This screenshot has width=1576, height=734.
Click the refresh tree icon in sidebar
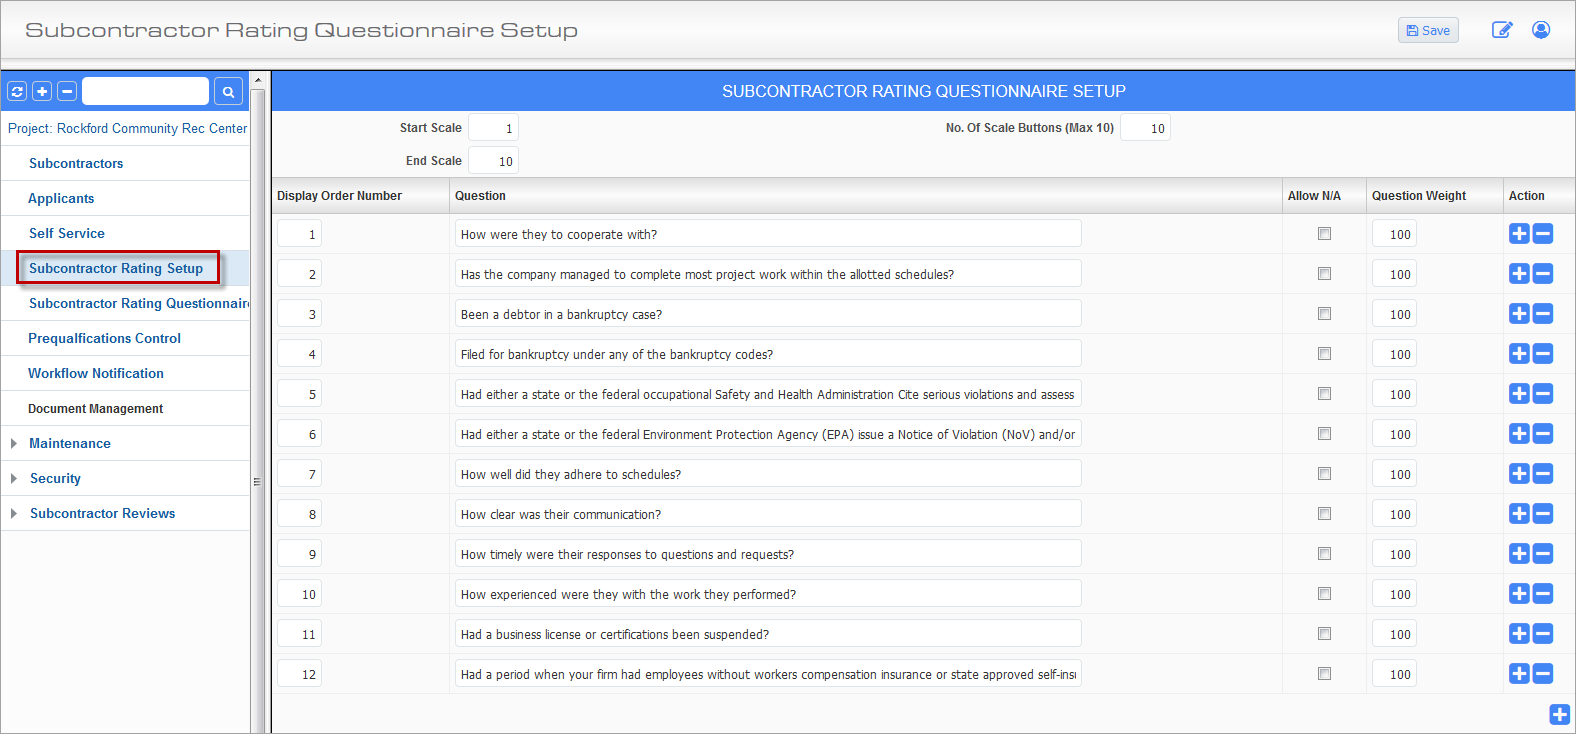(17, 91)
